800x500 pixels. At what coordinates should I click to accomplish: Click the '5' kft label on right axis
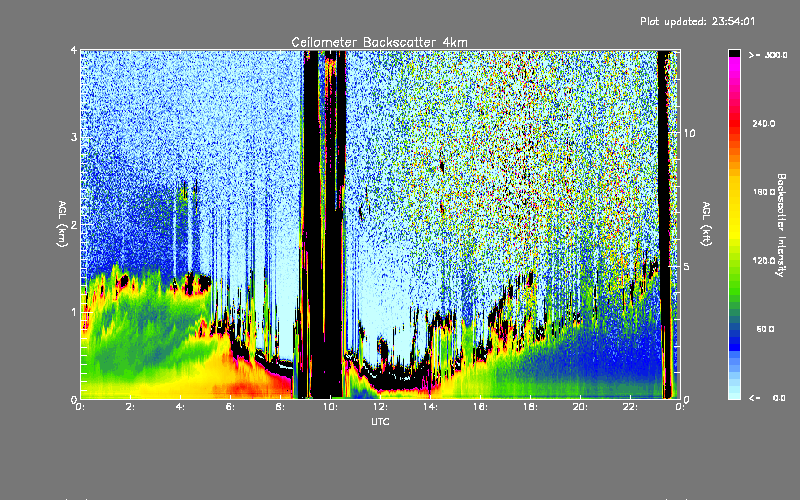coord(686,266)
